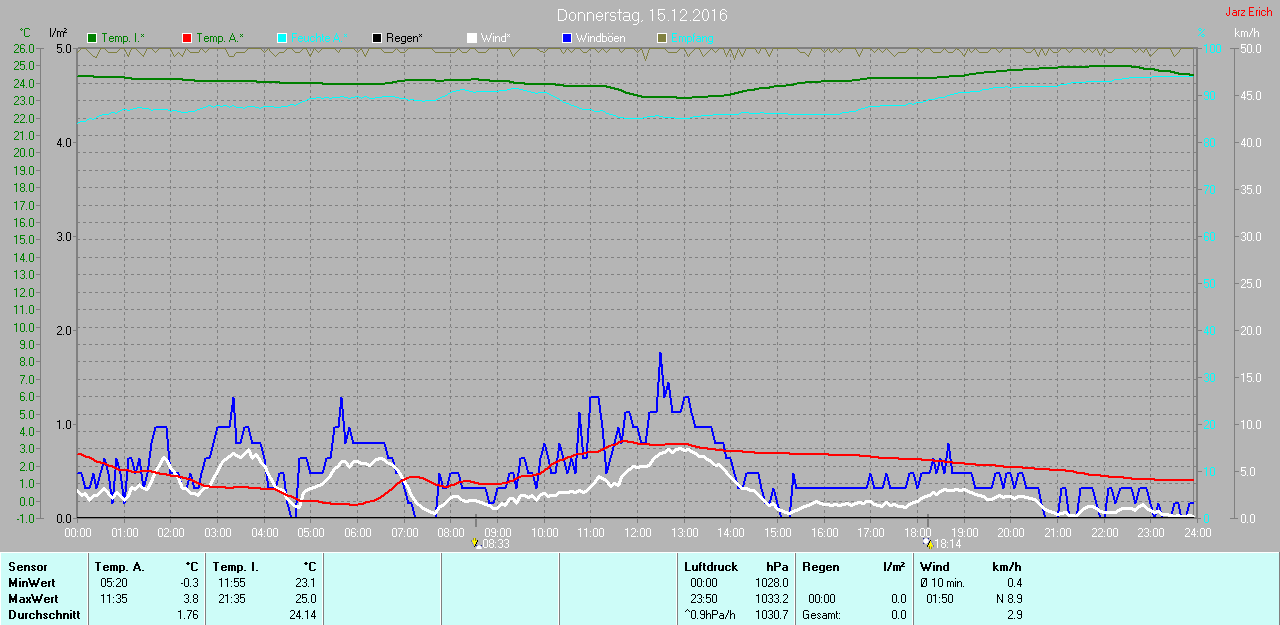Image resolution: width=1280 pixels, height=625 pixels.
Task: Click the 24:00 label on time axis
Action: point(1197,532)
